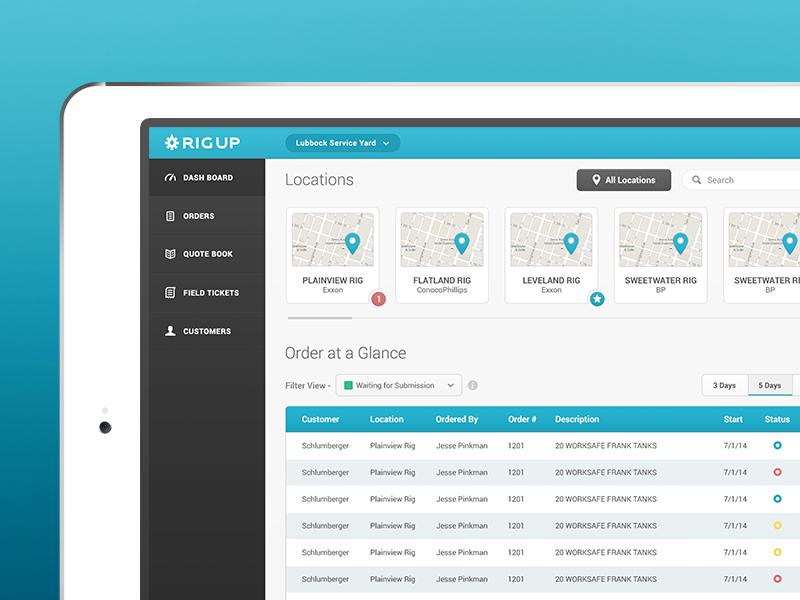This screenshot has width=800, height=600.
Task: Click the PLAINVIEW RIG card title
Action: click(333, 280)
